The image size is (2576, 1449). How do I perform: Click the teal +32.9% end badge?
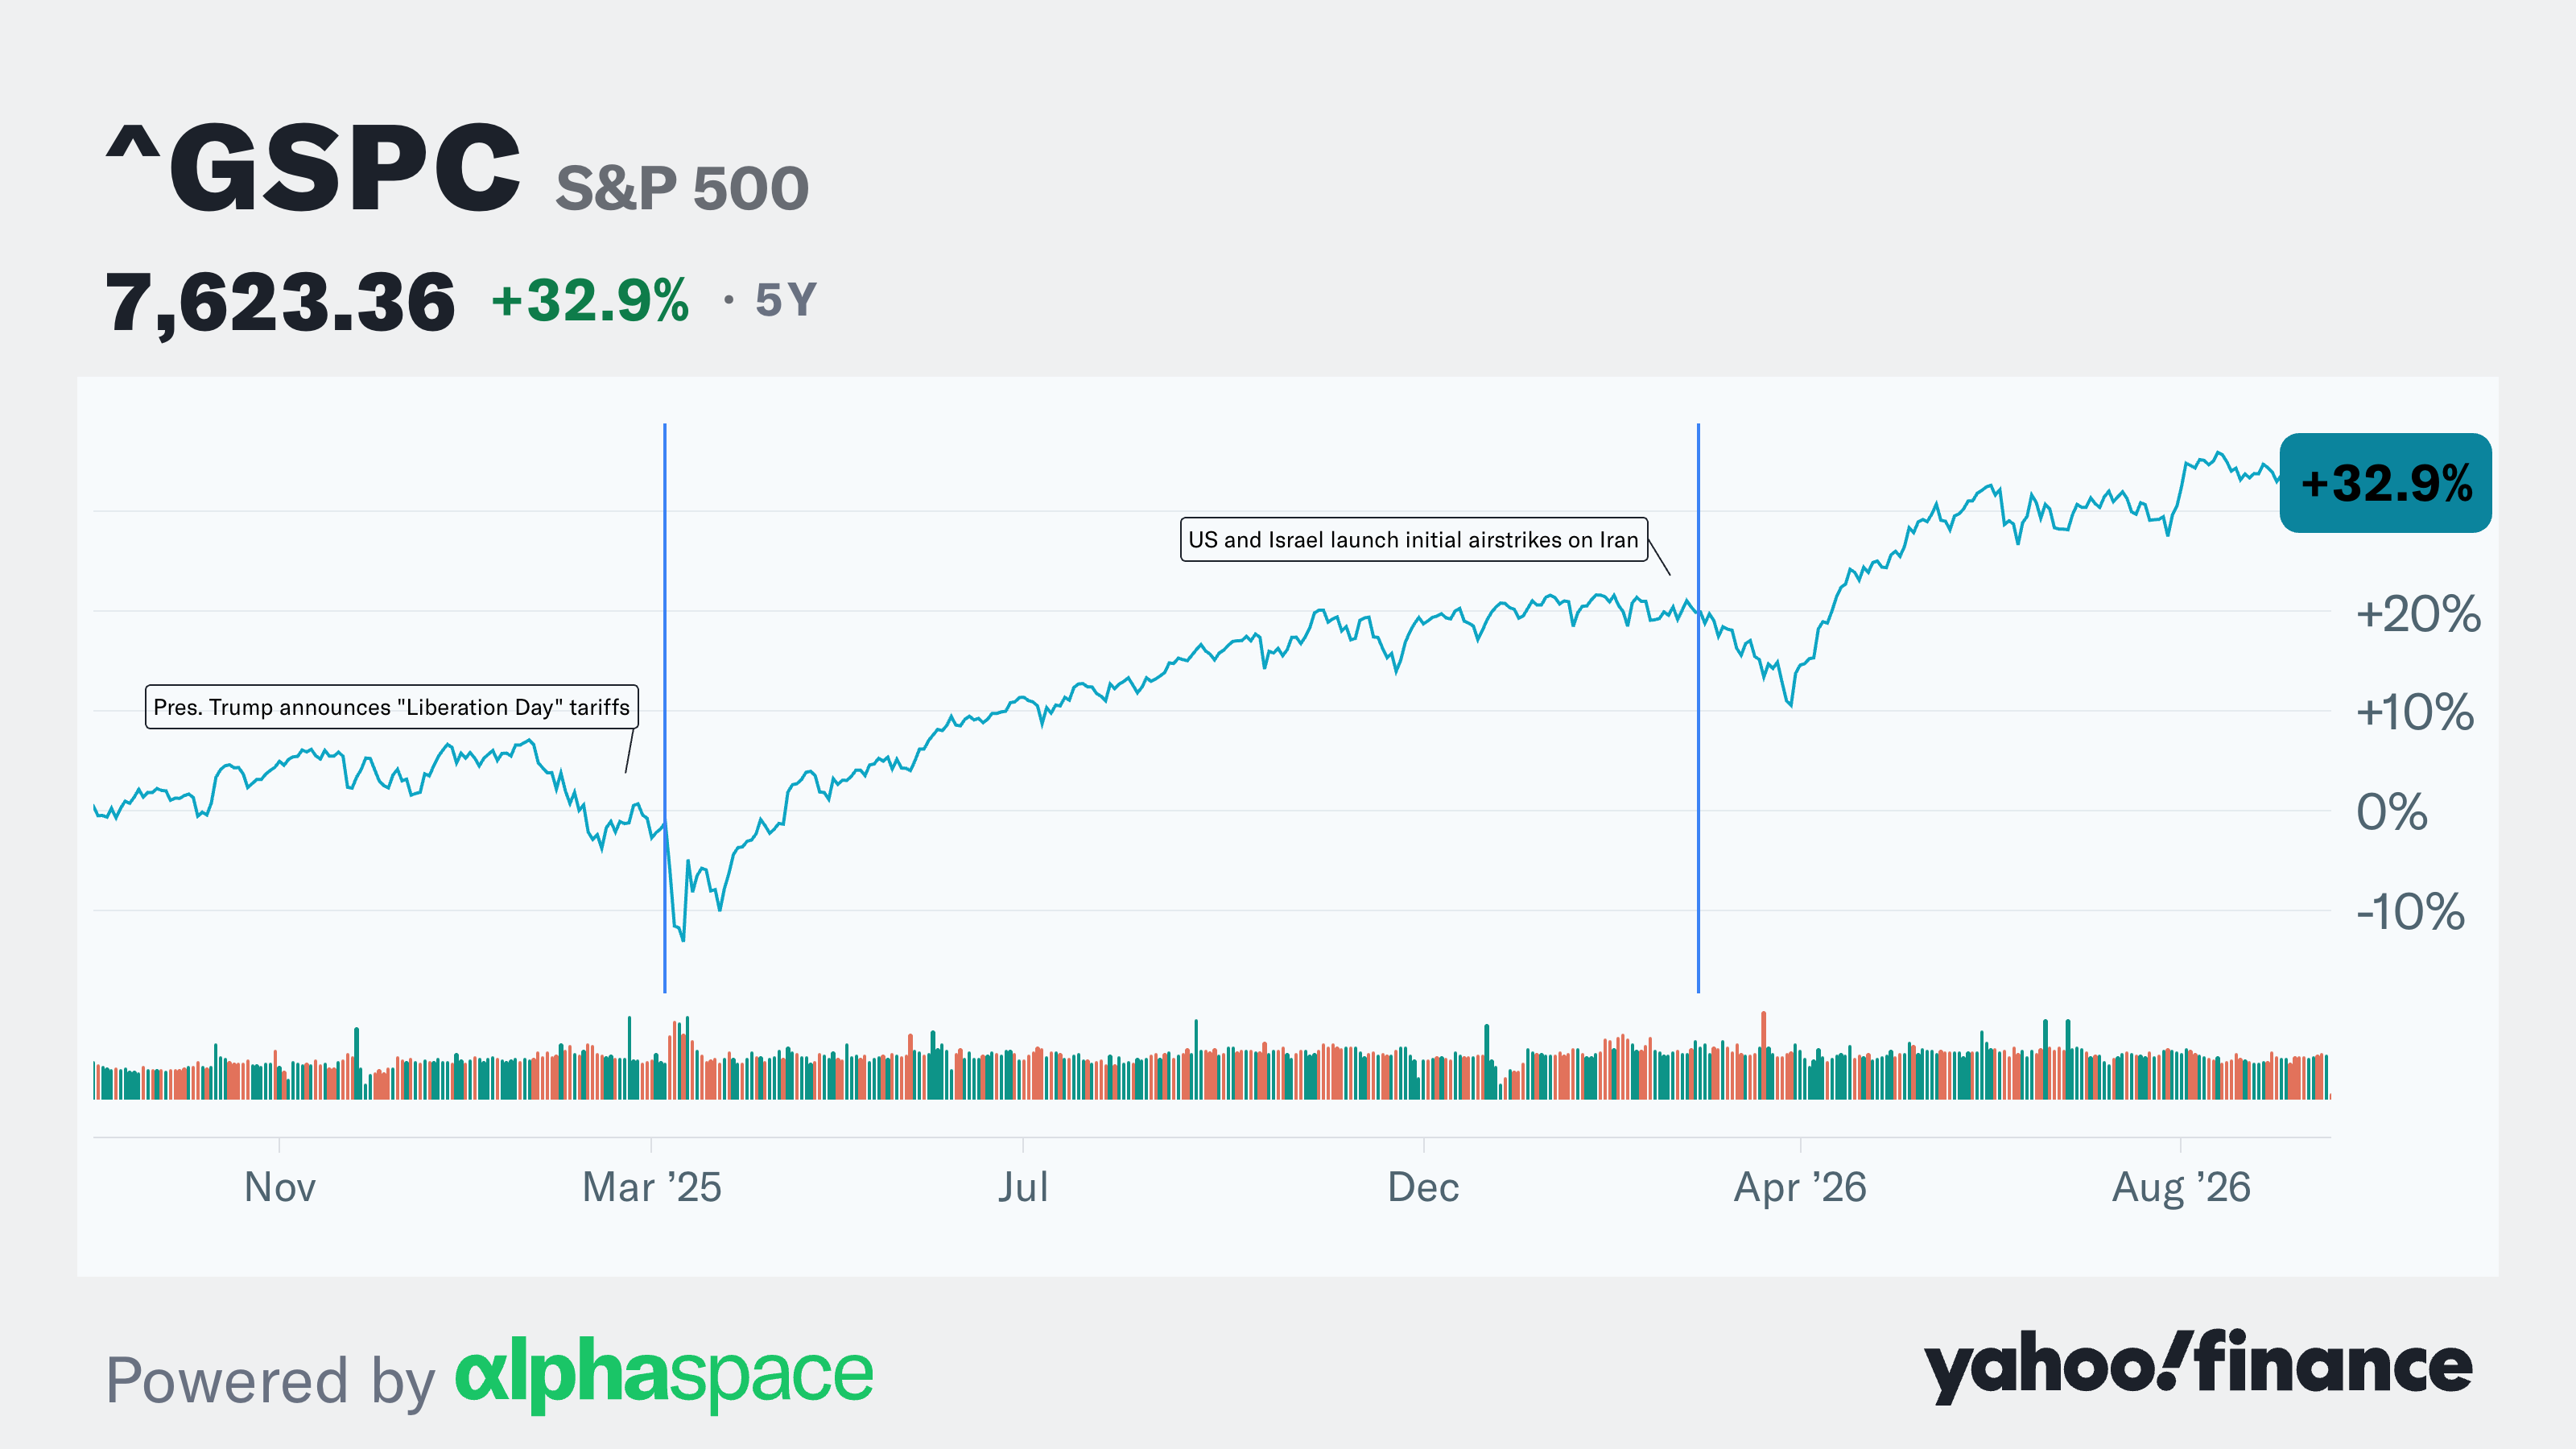tap(2385, 483)
